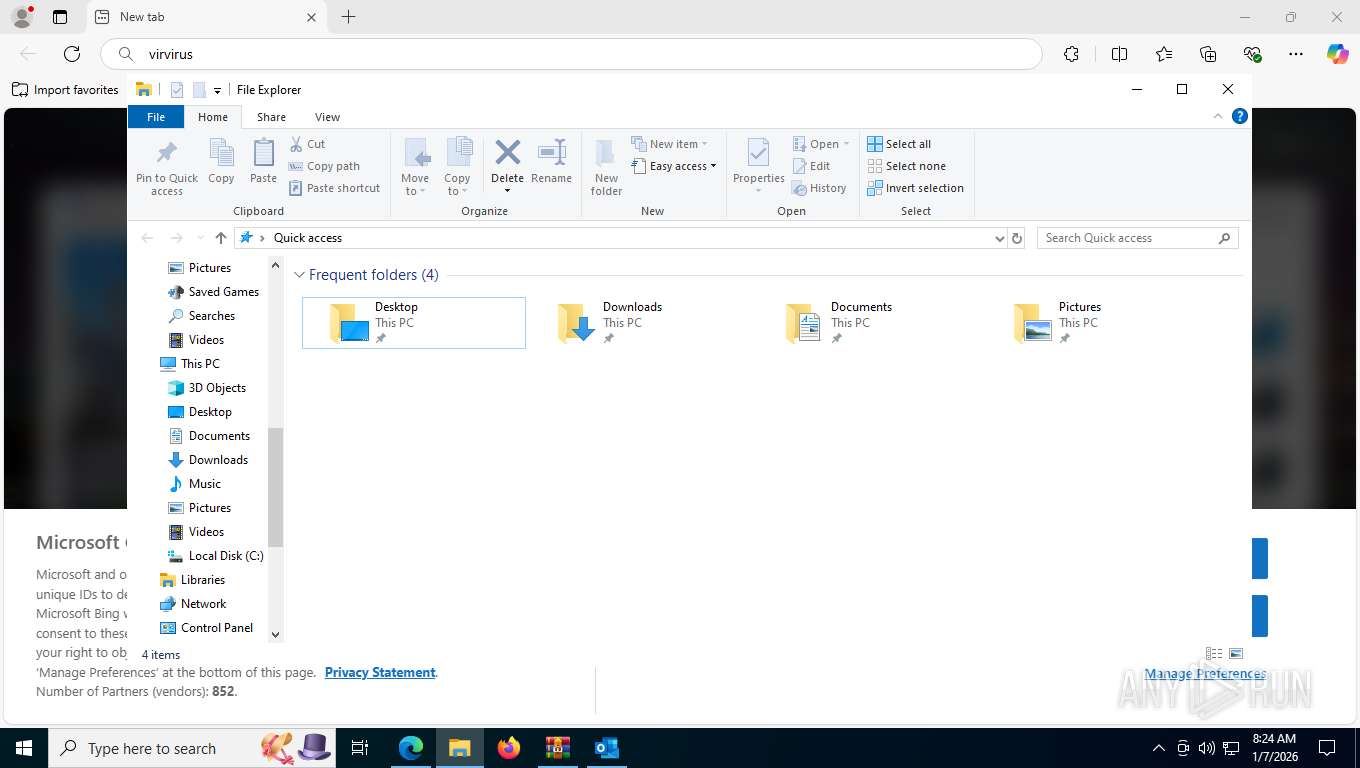
Task: Open File Explorer help icon
Action: pos(1240,116)
